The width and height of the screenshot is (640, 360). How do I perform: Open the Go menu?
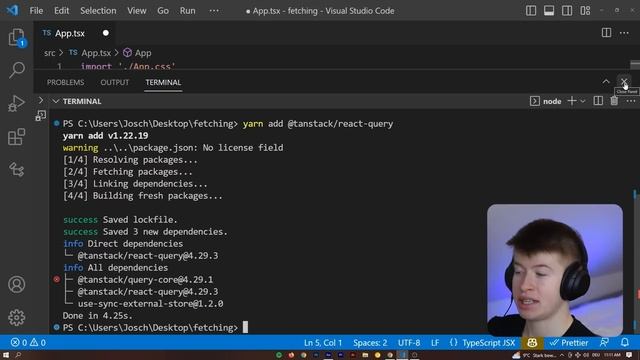163,11
